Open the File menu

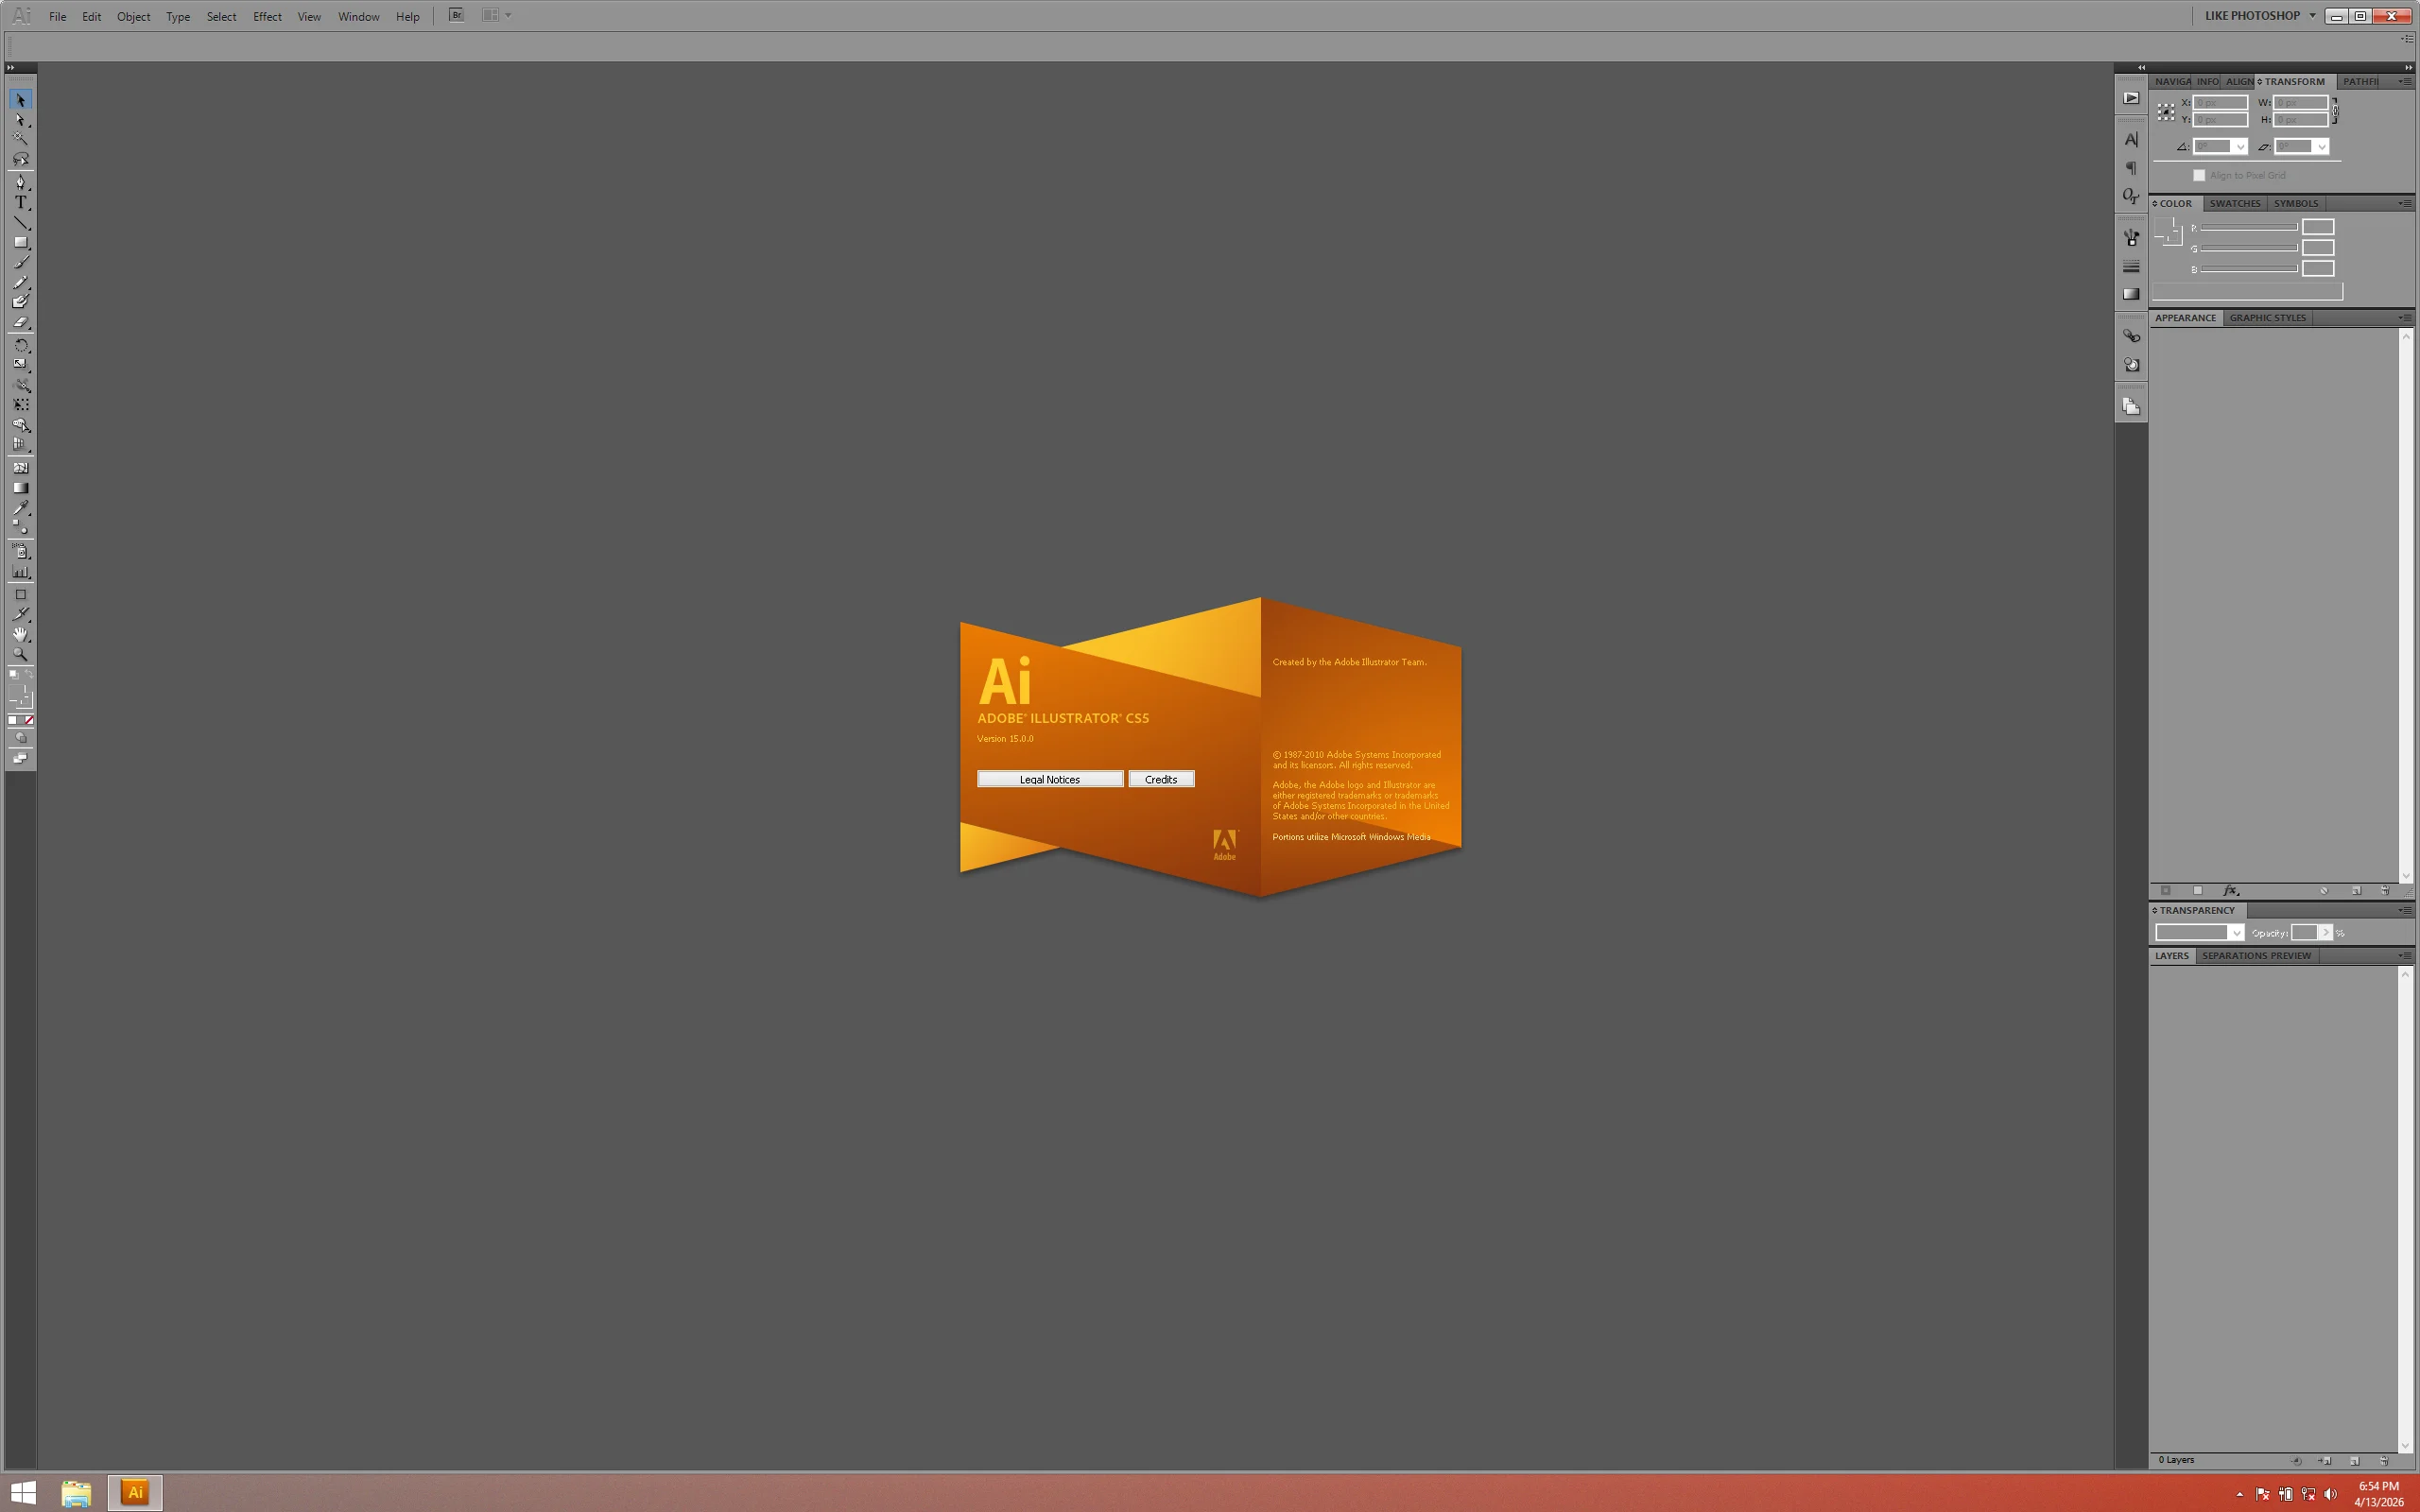58,16
